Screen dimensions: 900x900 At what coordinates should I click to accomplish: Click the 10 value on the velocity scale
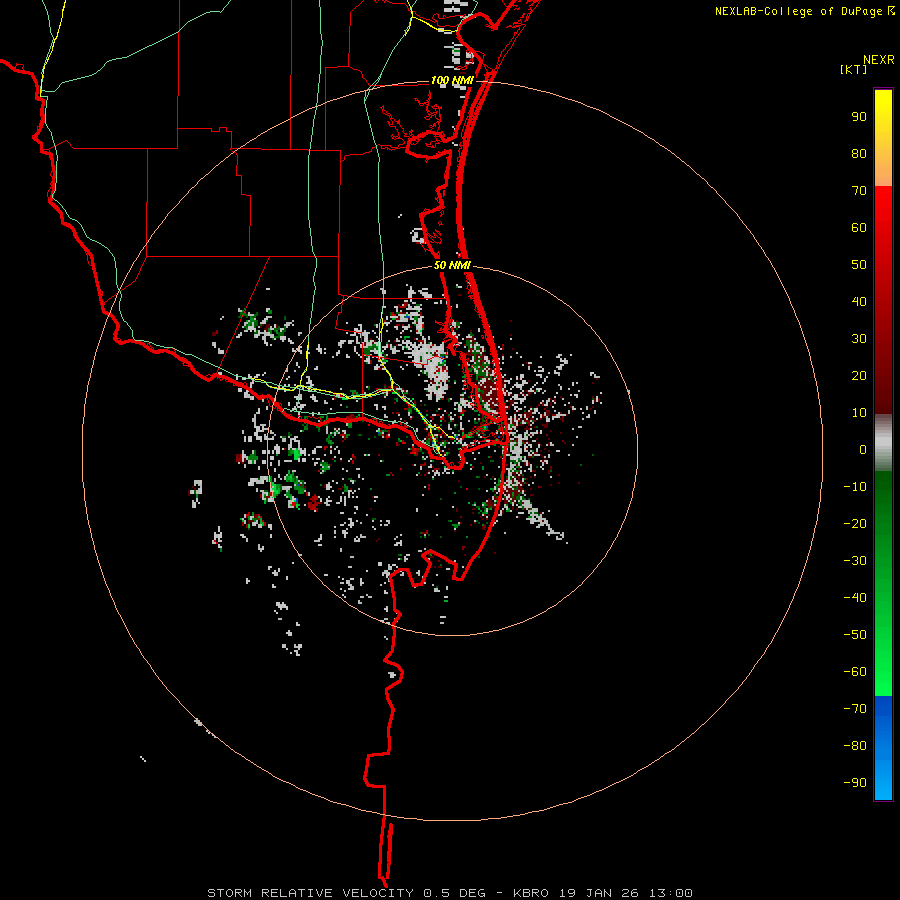[859, 413]
